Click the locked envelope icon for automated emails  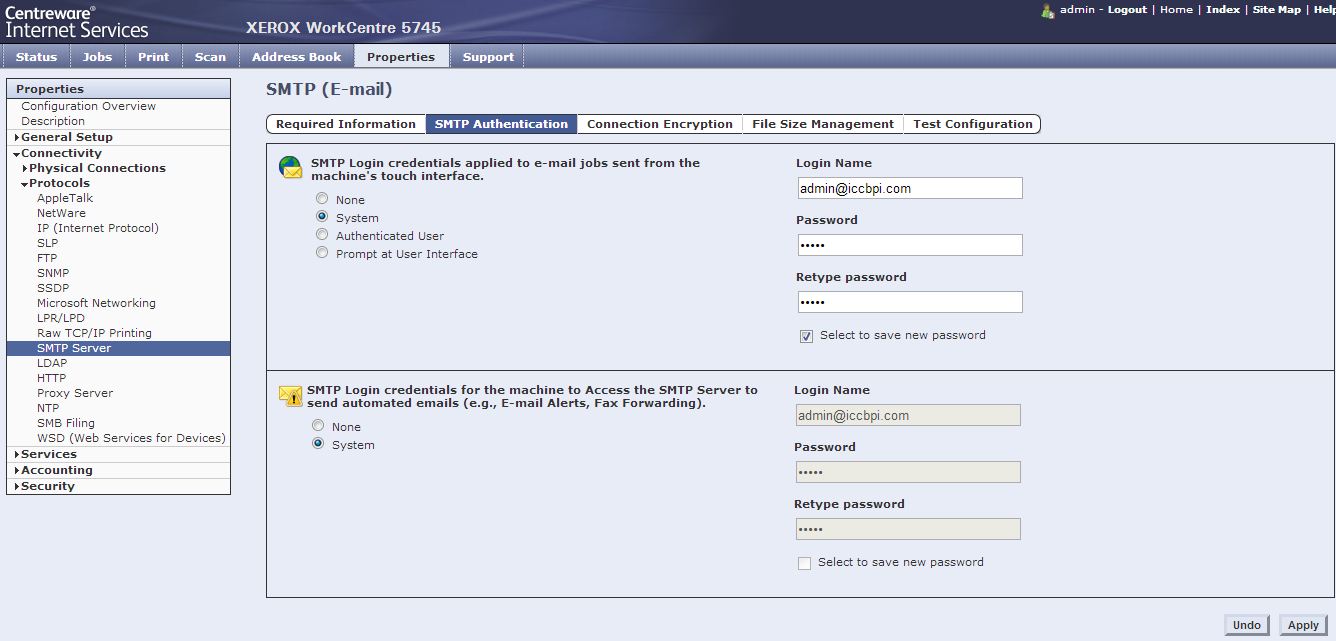[290, 395]
